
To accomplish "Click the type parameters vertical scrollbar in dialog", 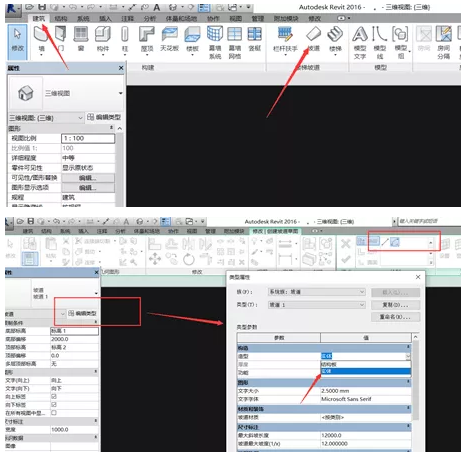I will click(415, 380).
